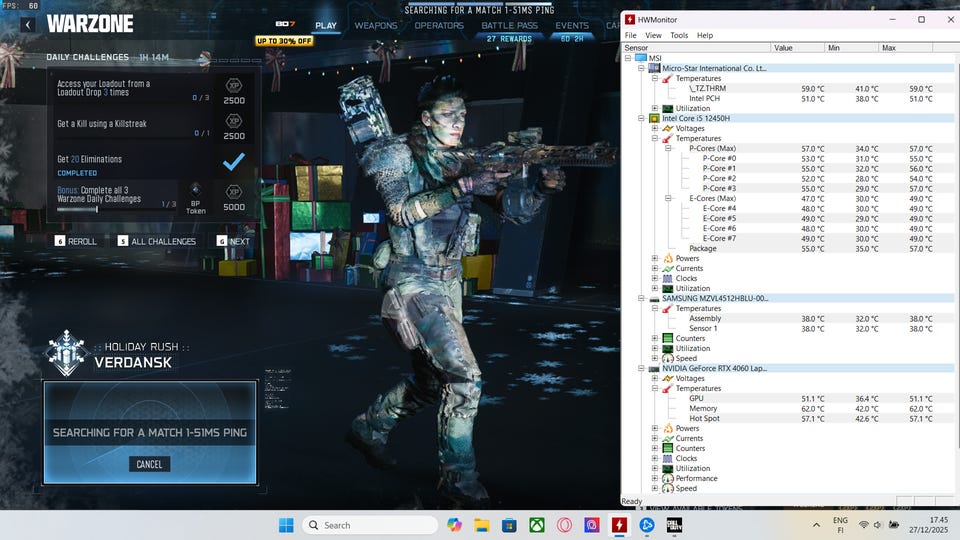Image resolution: width=960 pixels, height=540 pixels.
Task: Click the SAMSUNG SSD drive icon
Action: [x=654, y=299]
